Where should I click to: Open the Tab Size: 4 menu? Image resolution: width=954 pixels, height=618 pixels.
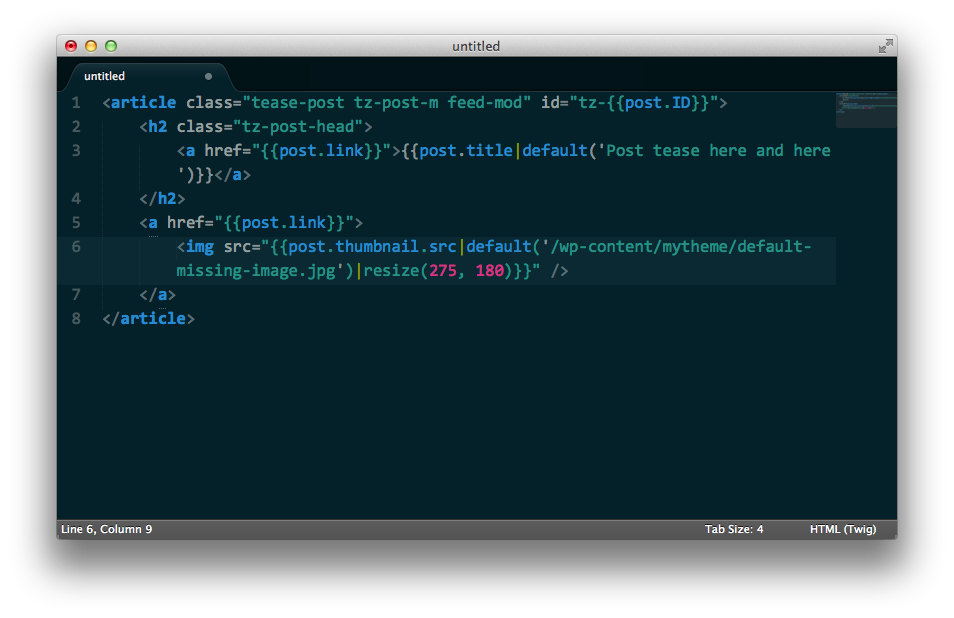pos(734,529)
